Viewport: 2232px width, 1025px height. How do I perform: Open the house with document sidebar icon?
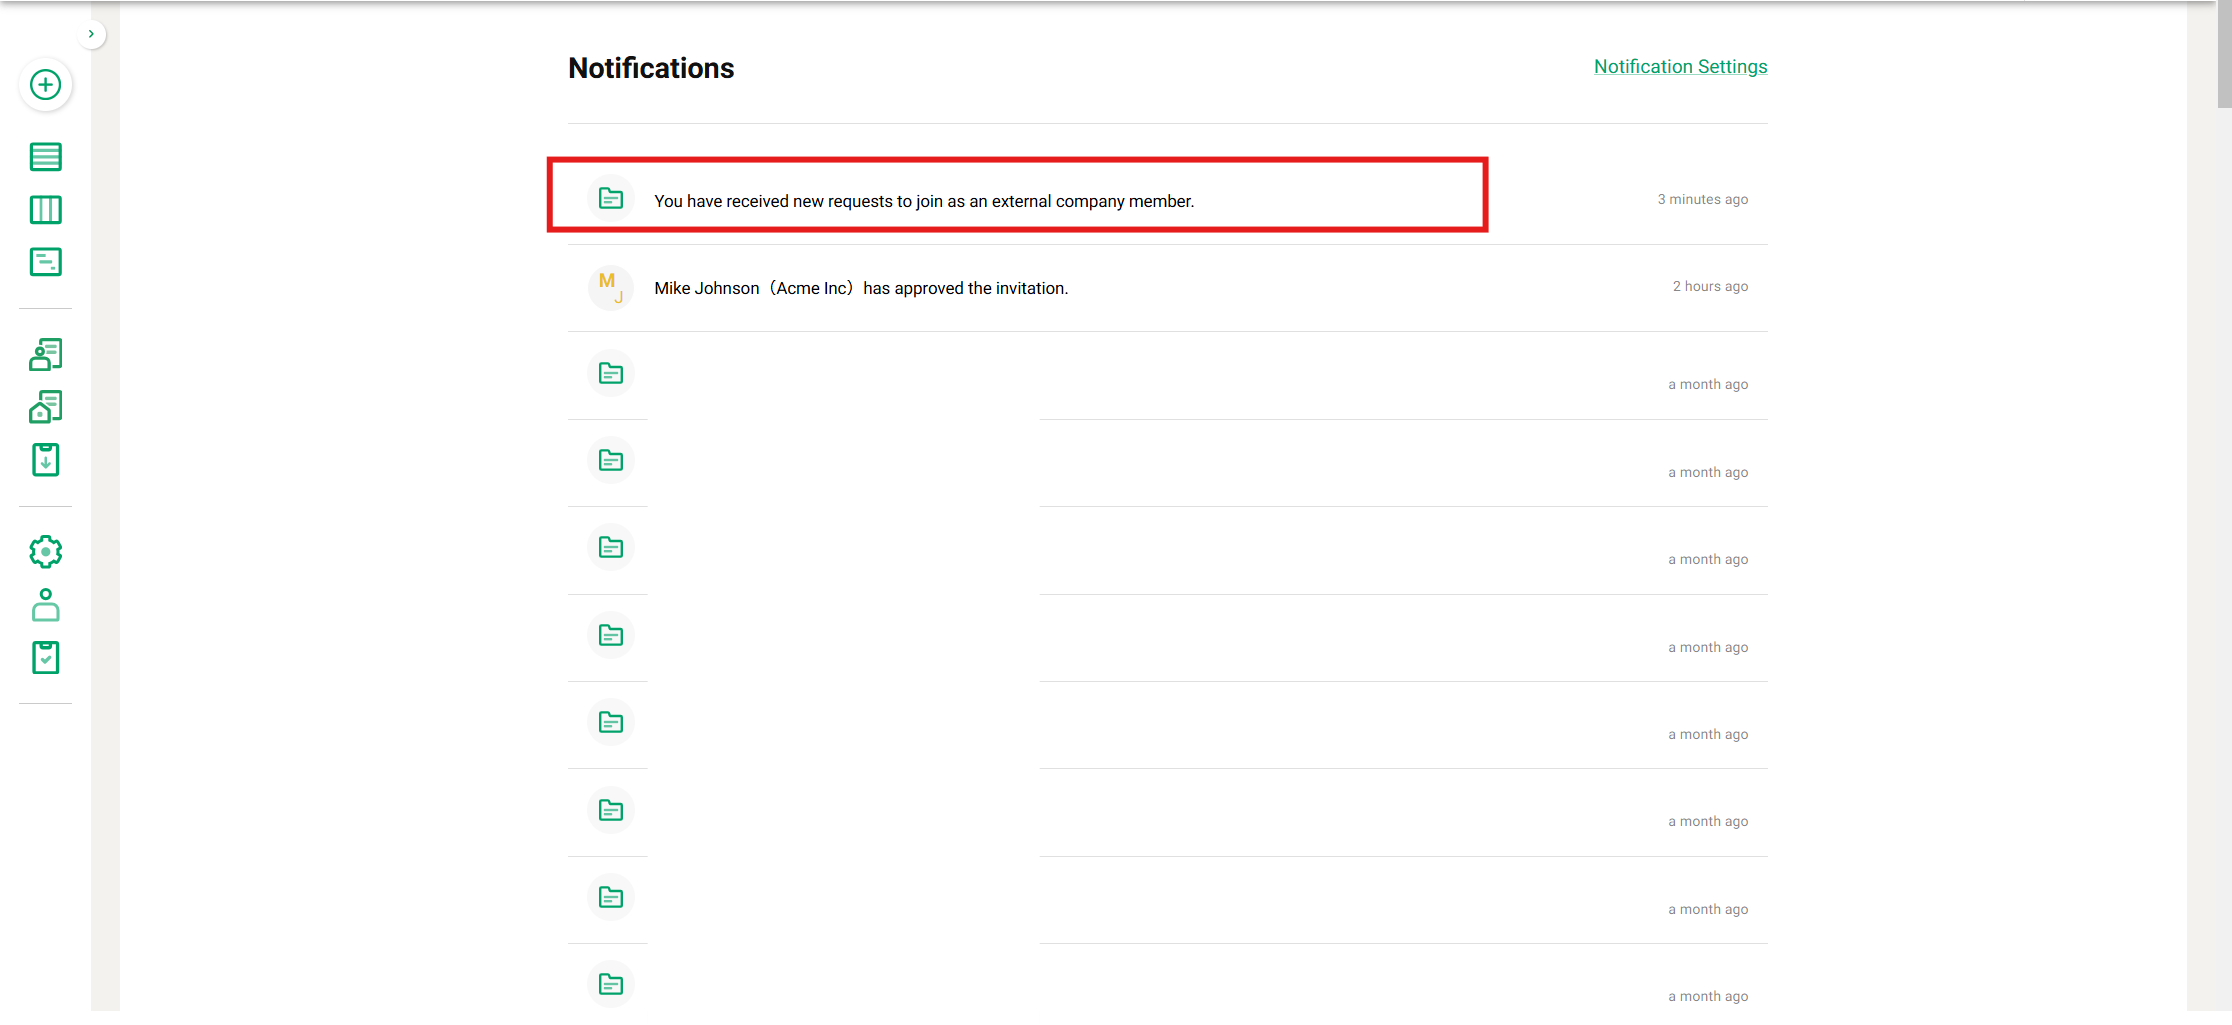coord(45,407)
